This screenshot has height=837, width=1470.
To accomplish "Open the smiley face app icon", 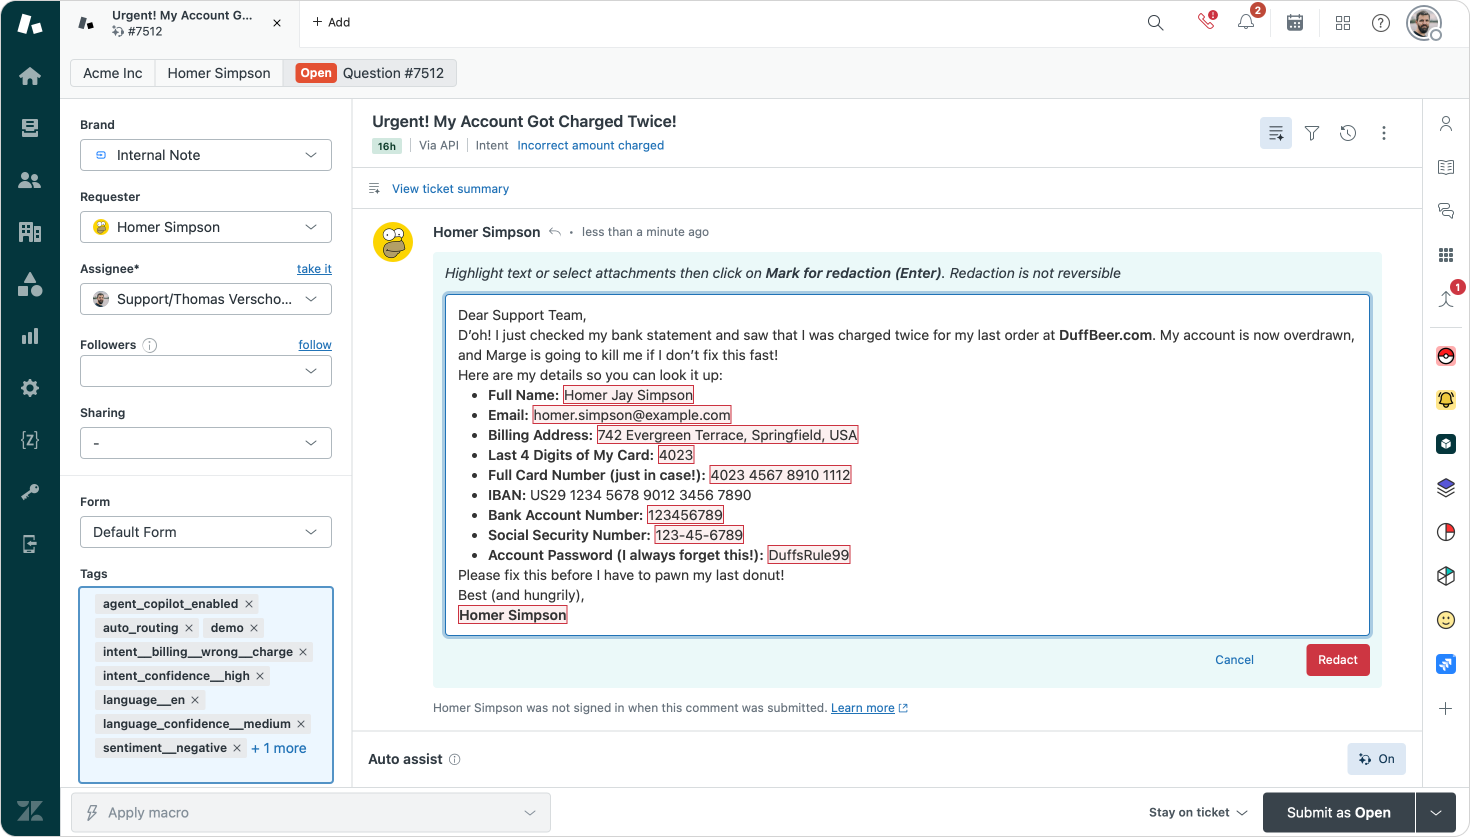I will pyautogui.click(x=1446, y=620).
